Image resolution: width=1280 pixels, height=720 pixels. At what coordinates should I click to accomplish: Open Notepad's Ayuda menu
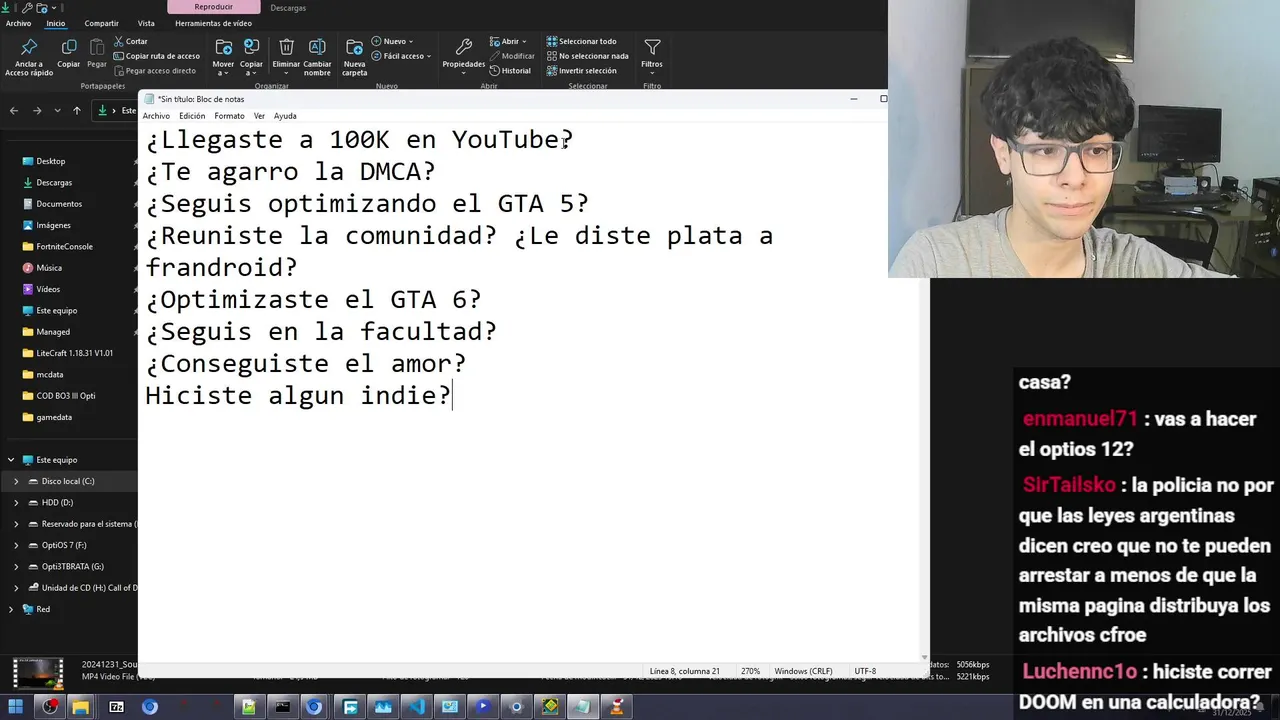[x=285, y=116]
